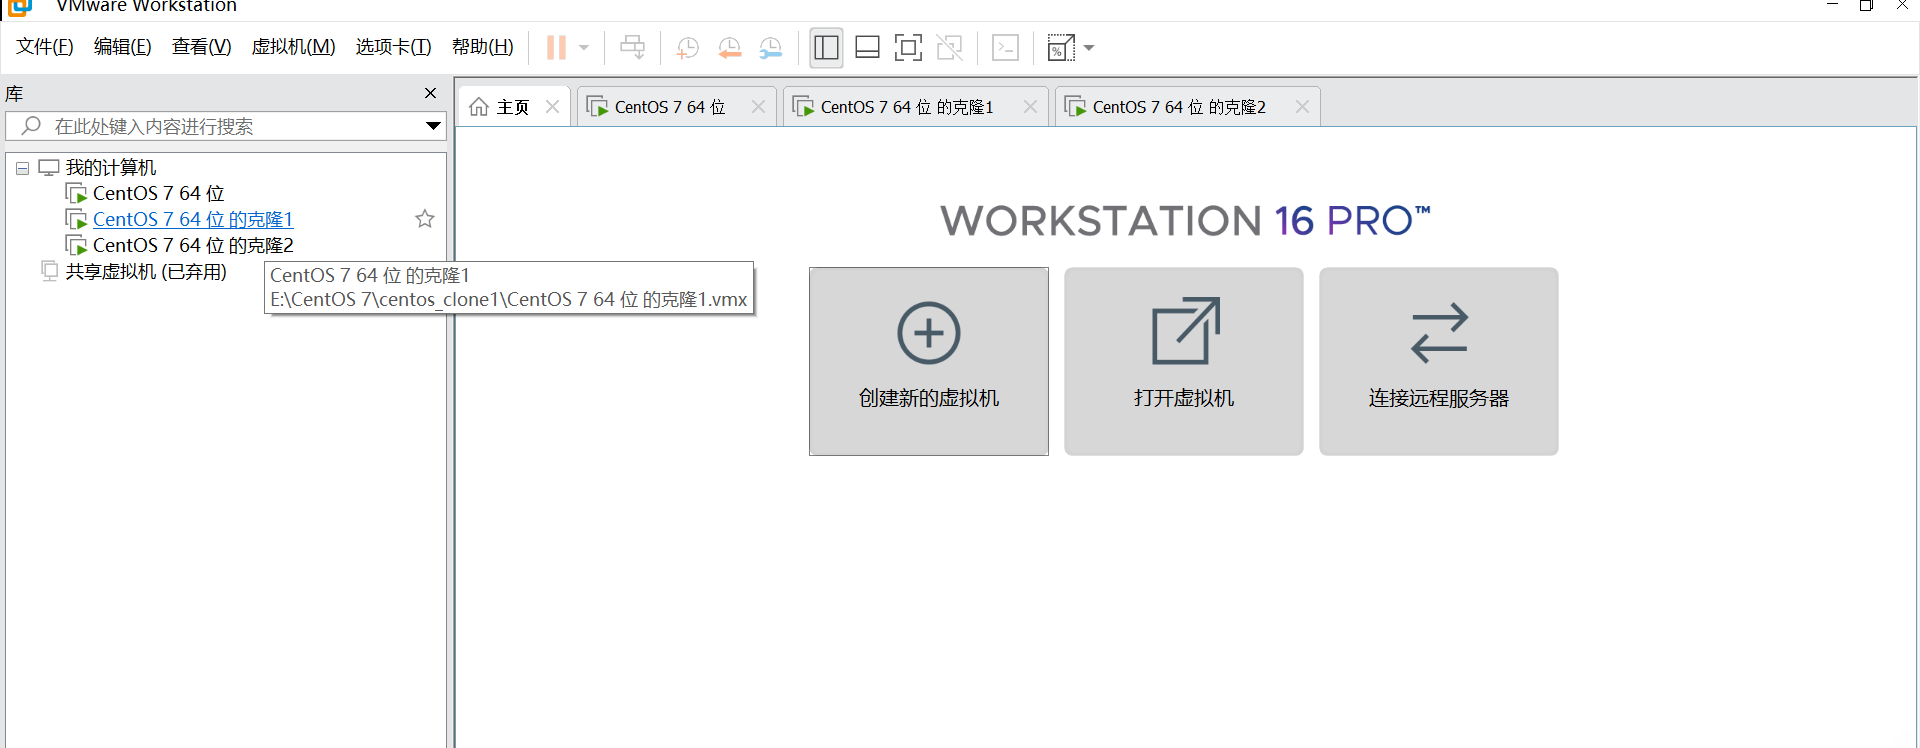
Task: Close the CentOS 7 64 位 的克隆2 tab
Action: 1302,107
